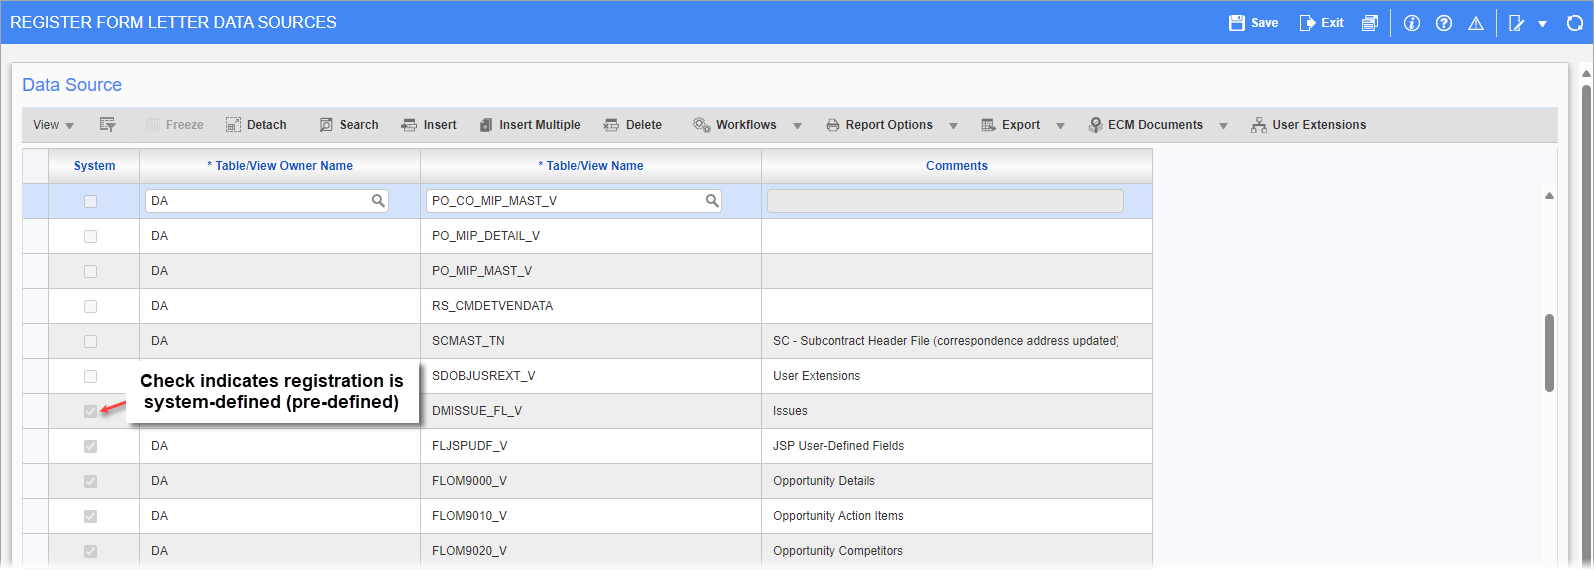Click the refresh circle icon in header
Screen dimensions: 1594x570
coord(1575,23)
